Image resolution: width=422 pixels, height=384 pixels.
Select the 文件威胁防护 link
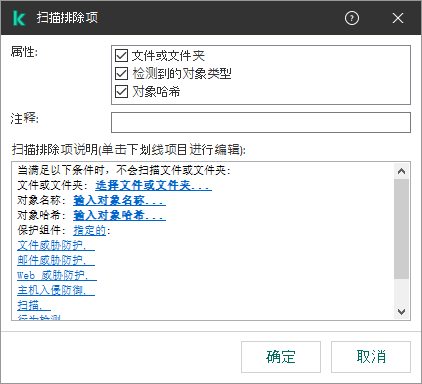[x=56, y=245]
